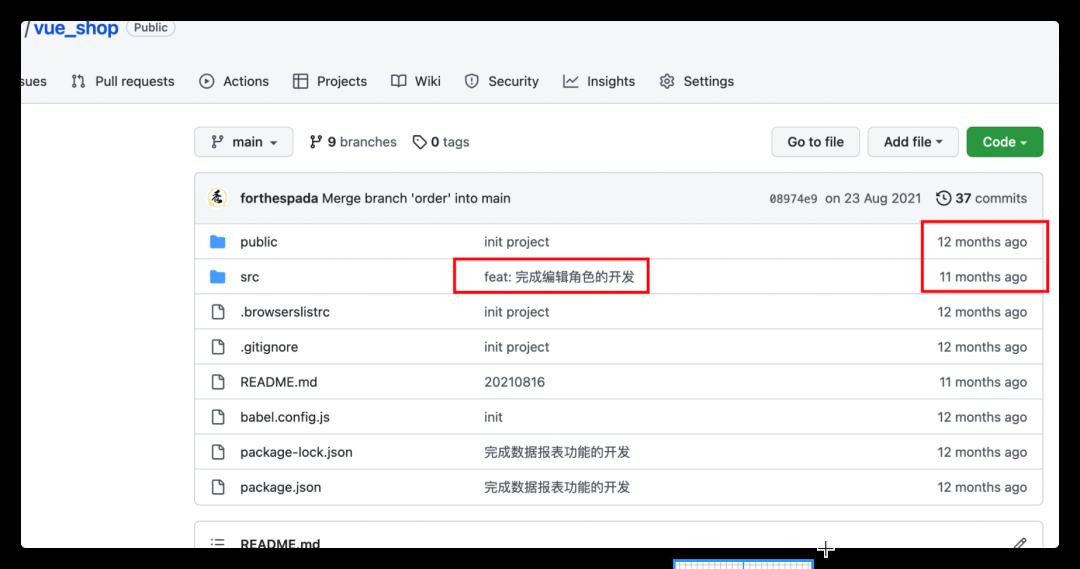This screenshot has width=1080, height=569.
Task: Click the pencil edit icon for README
Action: coord(1019,544)
